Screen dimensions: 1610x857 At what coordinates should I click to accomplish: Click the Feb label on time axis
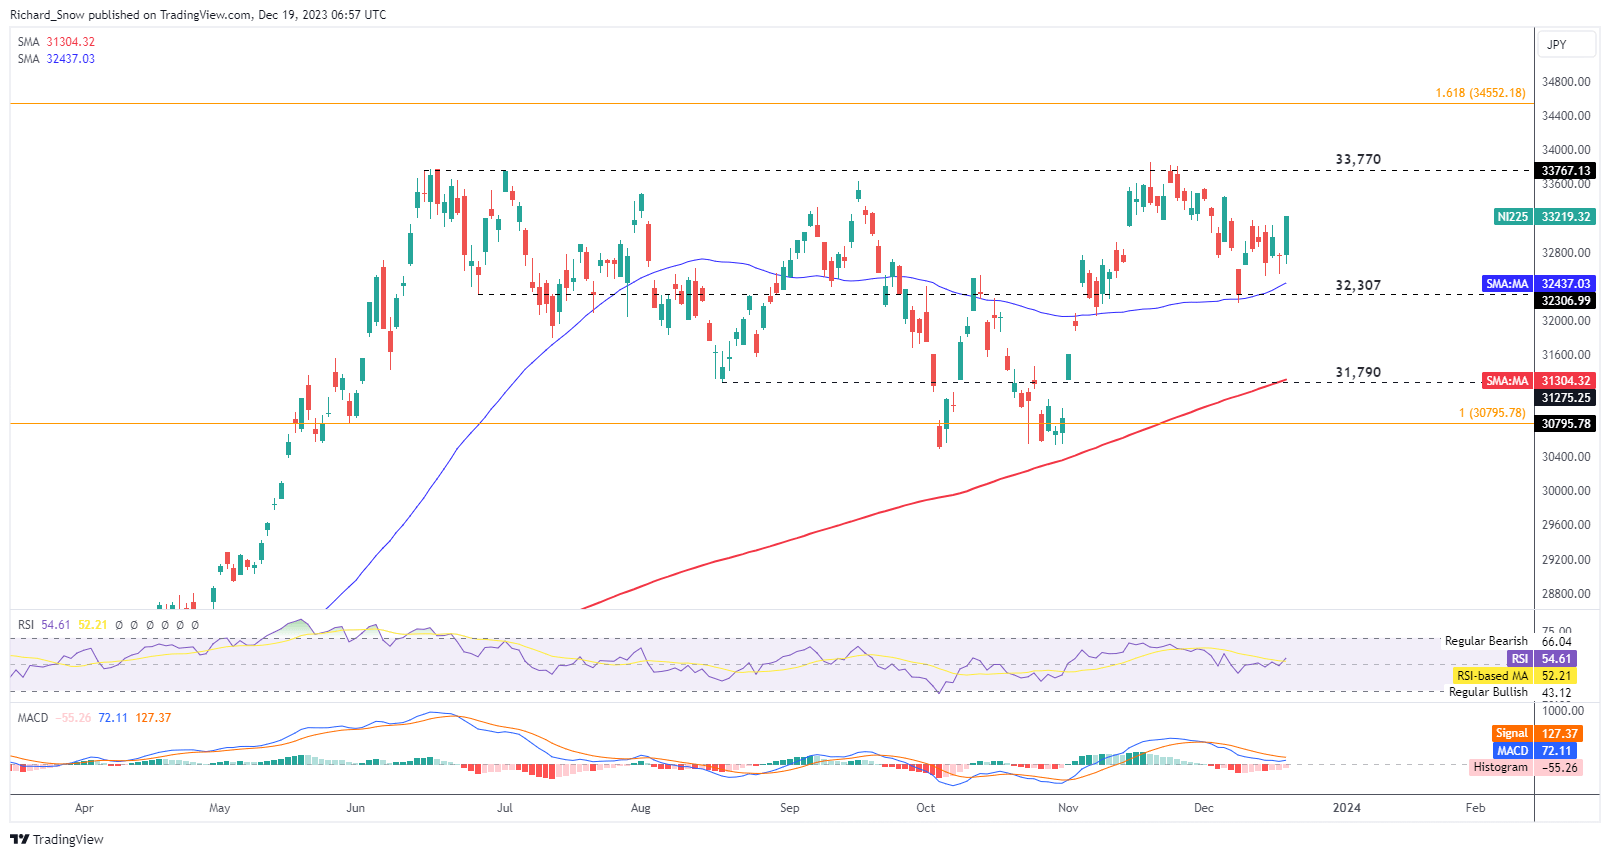1475,808
